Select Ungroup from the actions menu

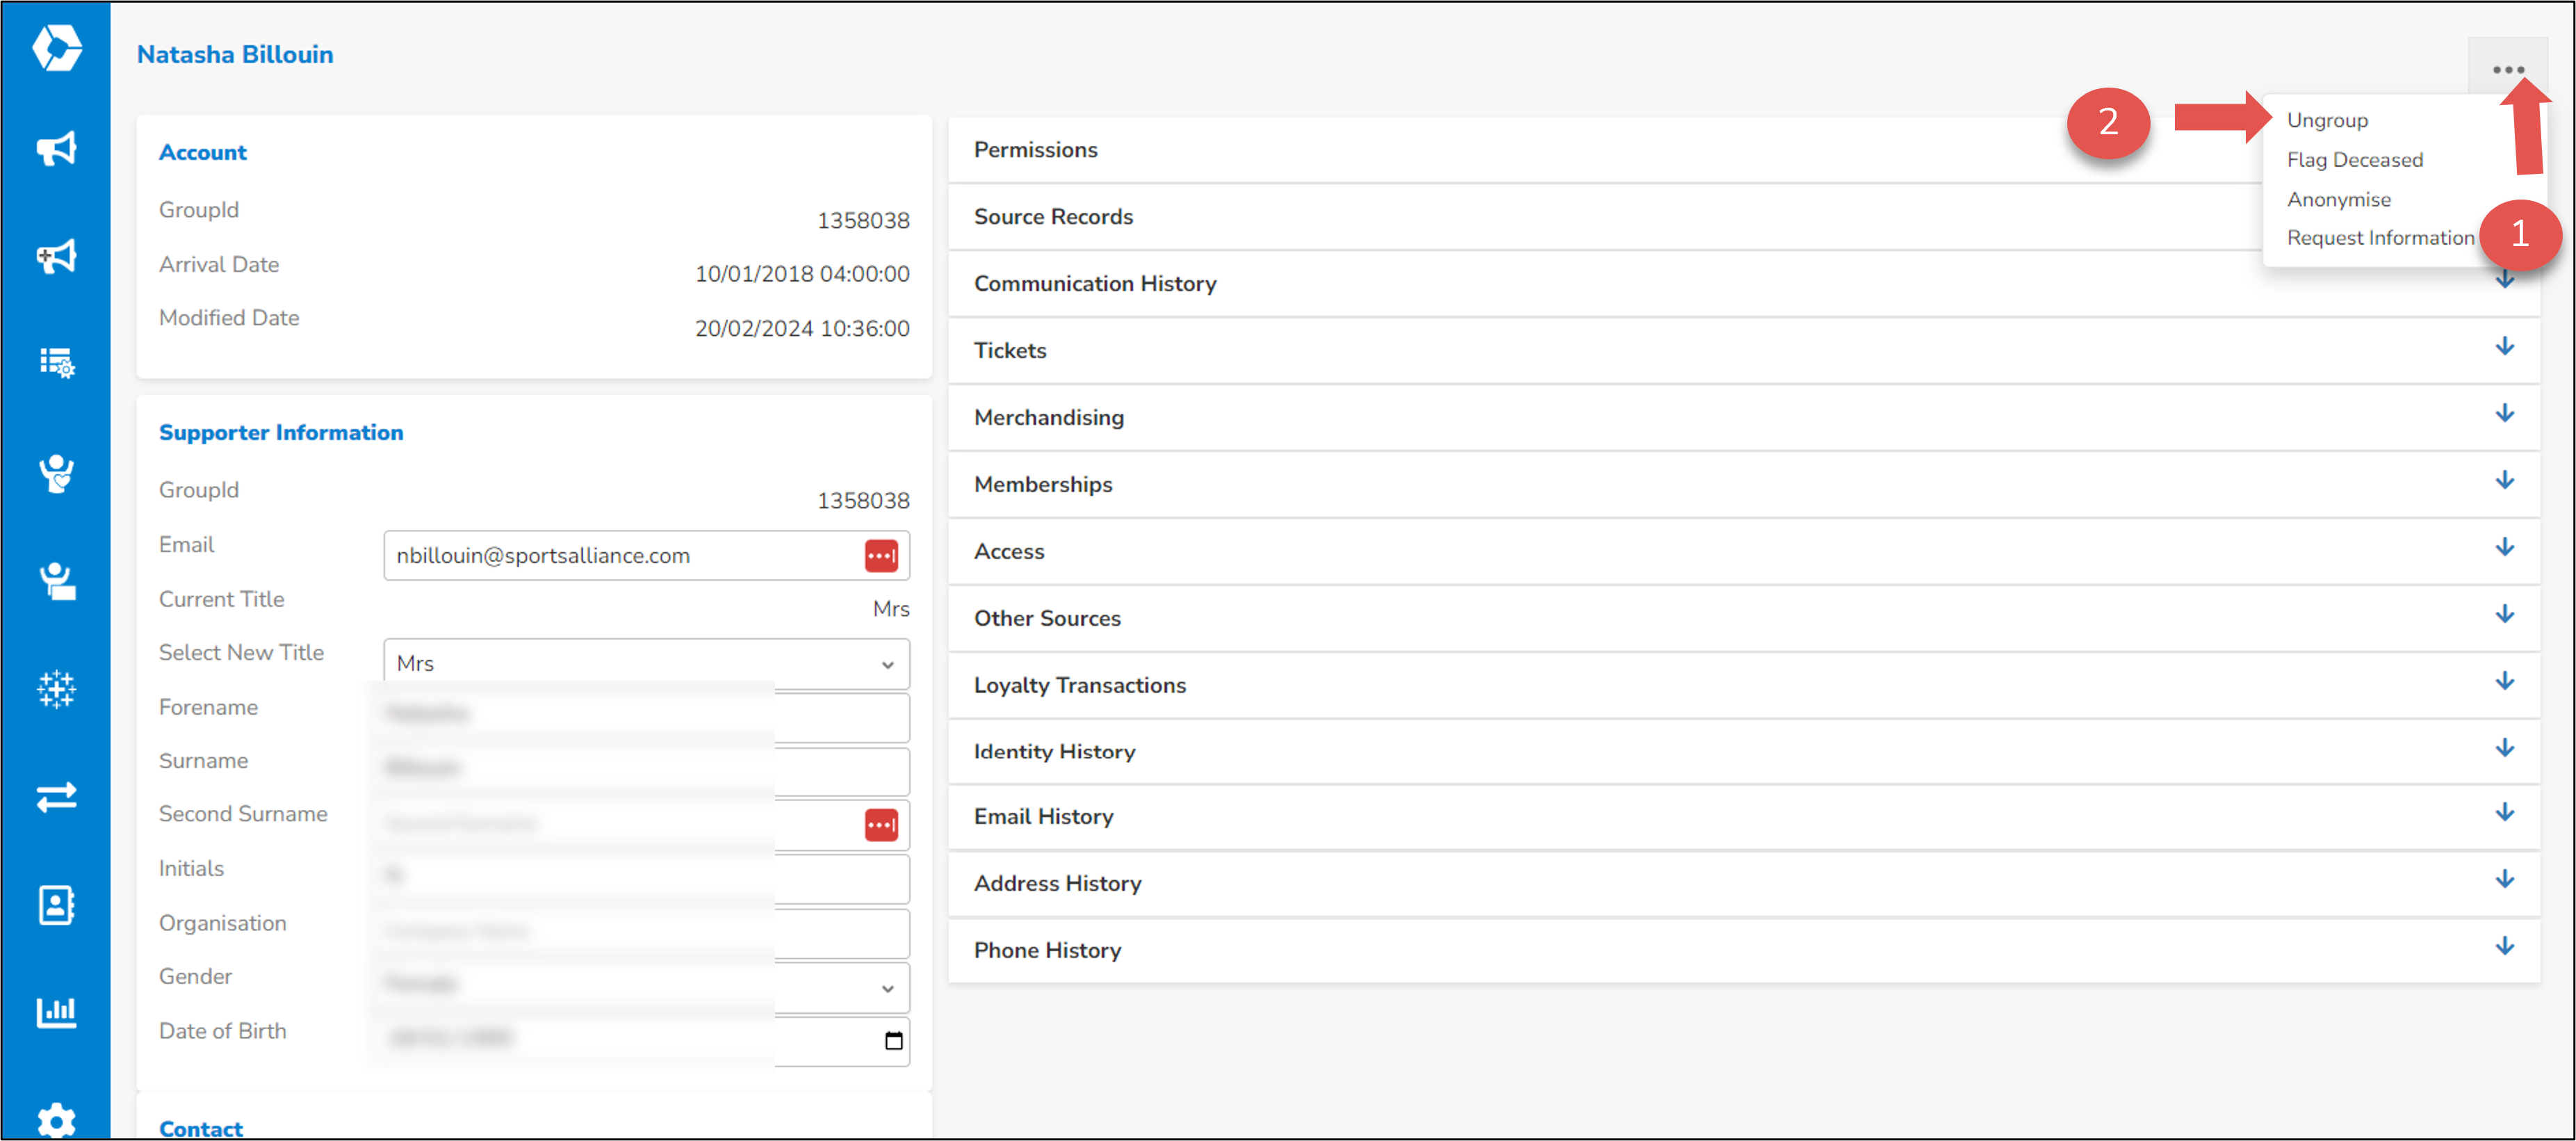(2328, 119)
